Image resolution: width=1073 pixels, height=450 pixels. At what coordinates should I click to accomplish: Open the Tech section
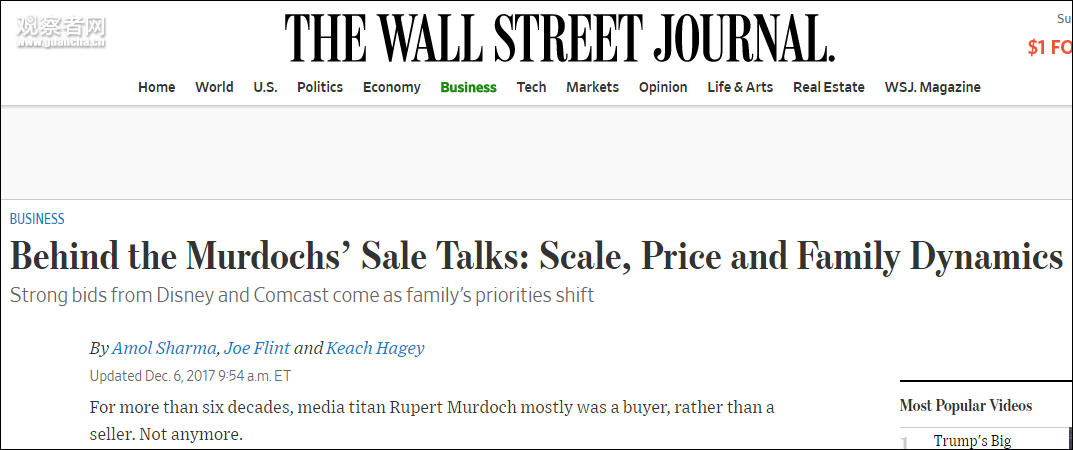point(531,87)
